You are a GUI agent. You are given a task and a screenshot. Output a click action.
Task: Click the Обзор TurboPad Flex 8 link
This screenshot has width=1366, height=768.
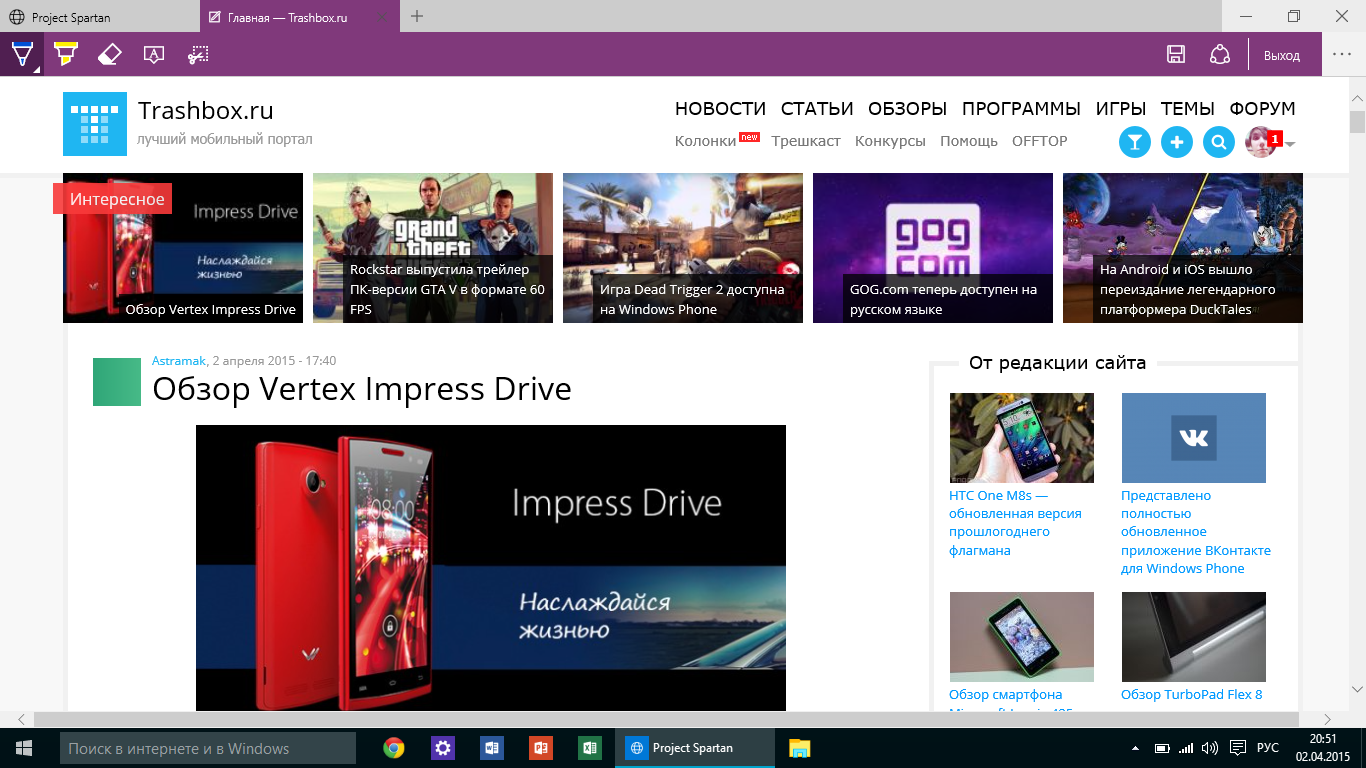(x=1192, y=694)
